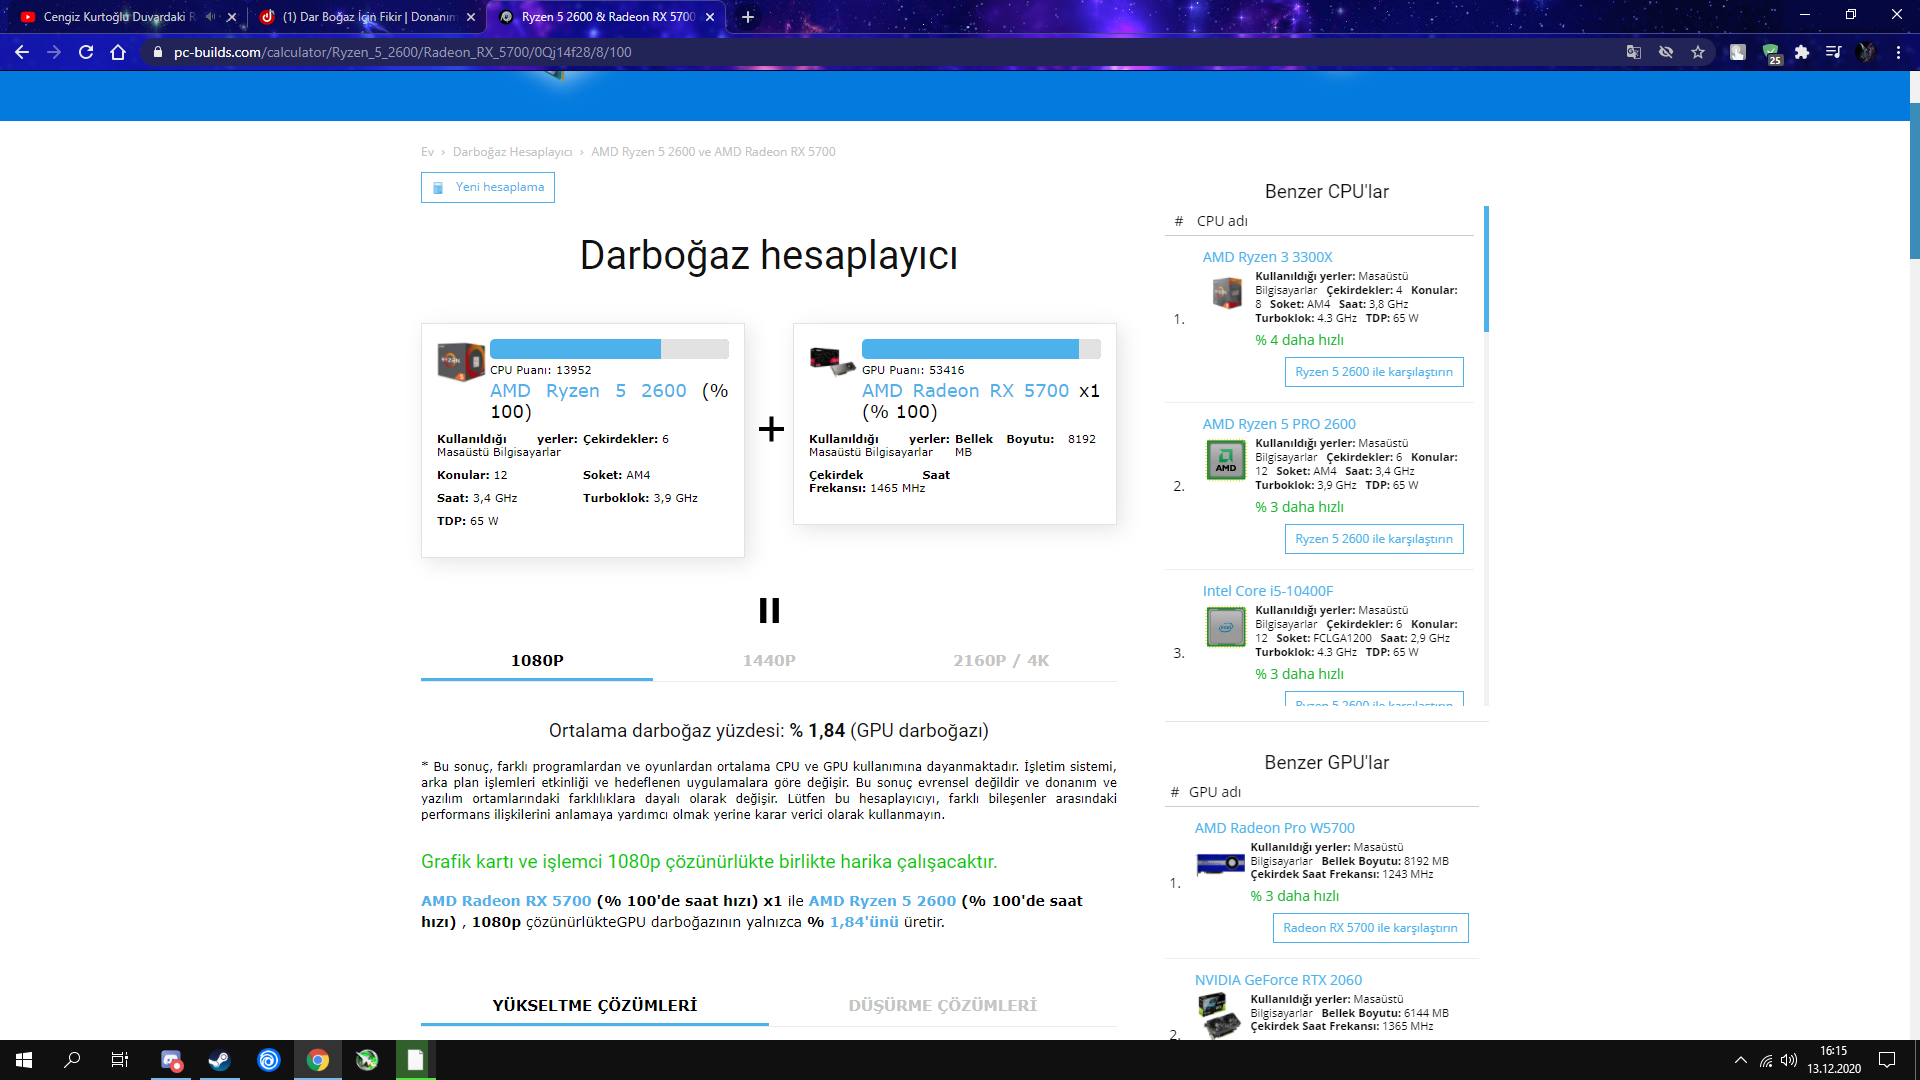Open Darboğaz Hesaplayıcı breadcrumb
Image resolution: width=1920 pixels, height=1080 pixels.
coord(512,152)
